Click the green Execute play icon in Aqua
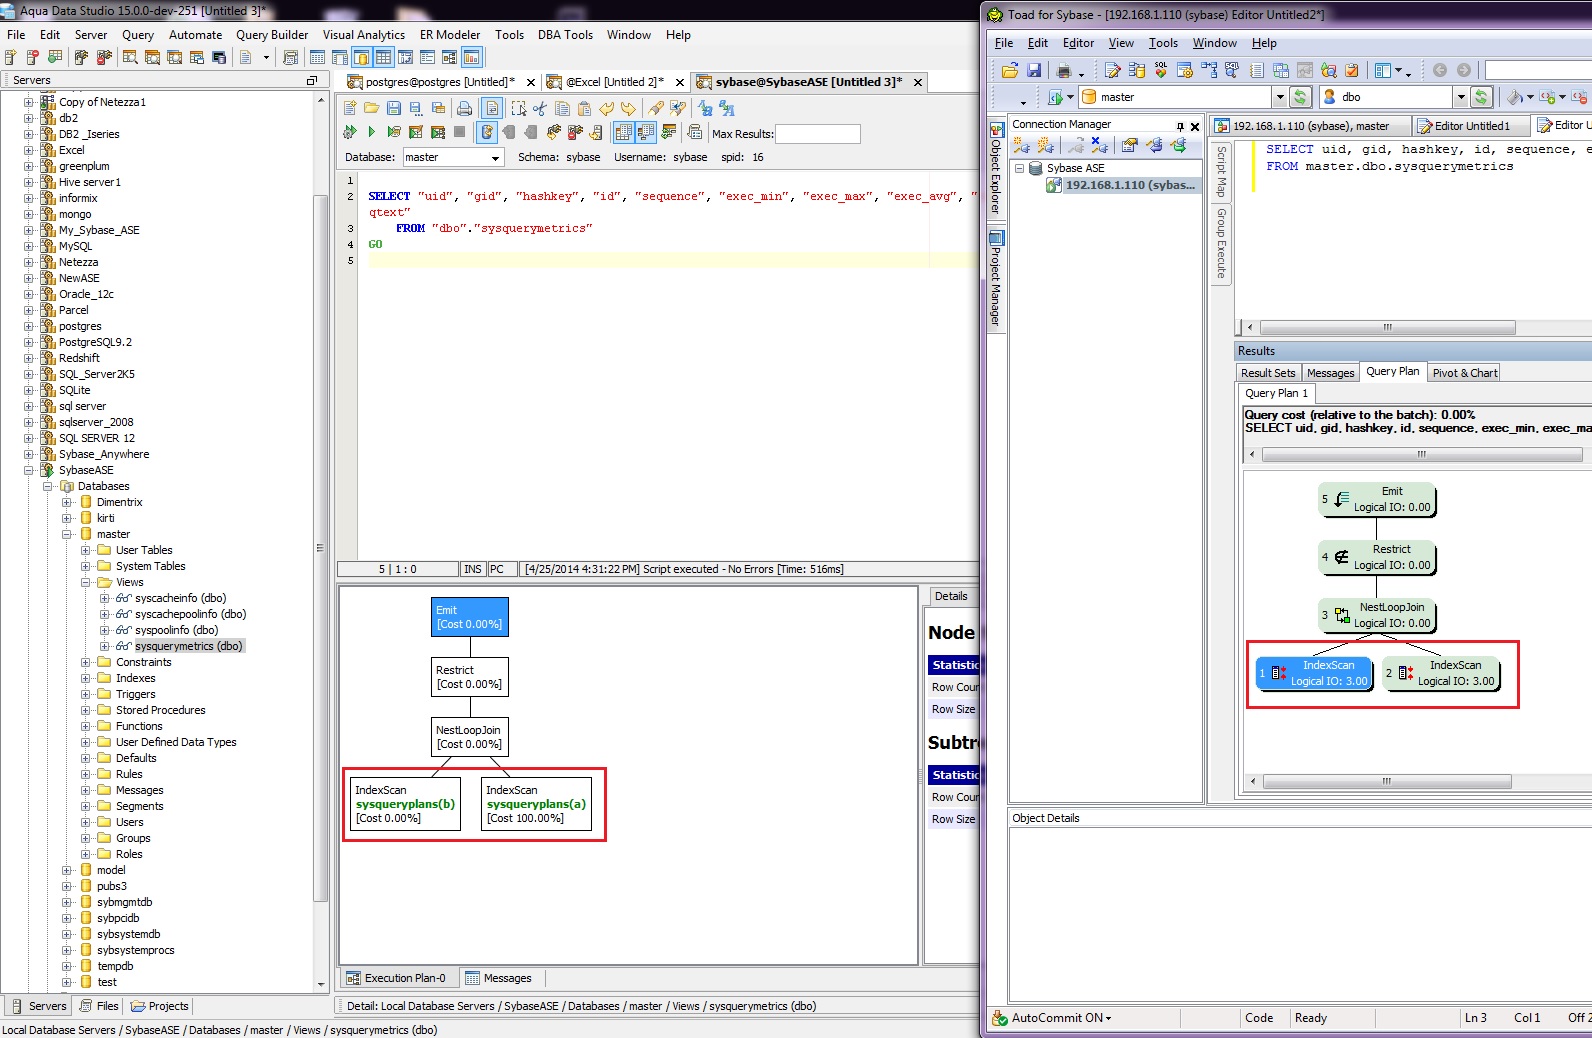 pos(371,132)
